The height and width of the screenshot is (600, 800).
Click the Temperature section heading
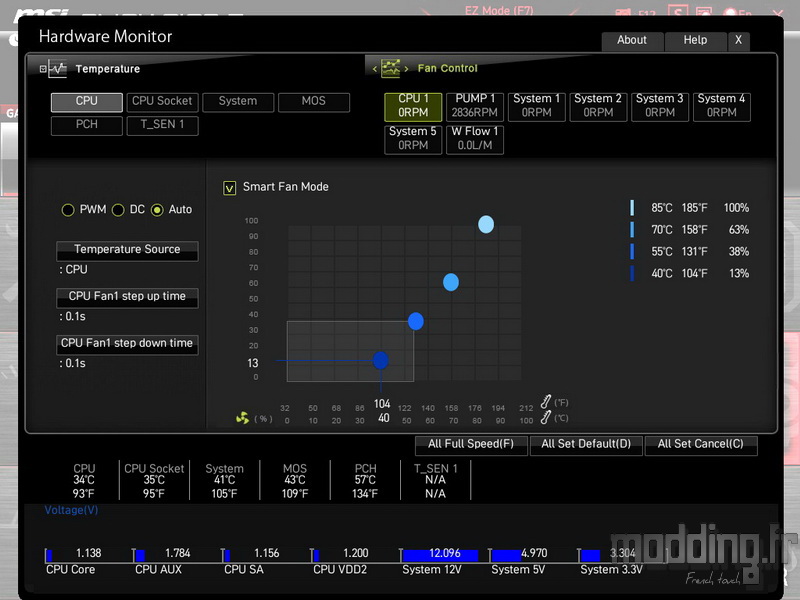point(108,69)
